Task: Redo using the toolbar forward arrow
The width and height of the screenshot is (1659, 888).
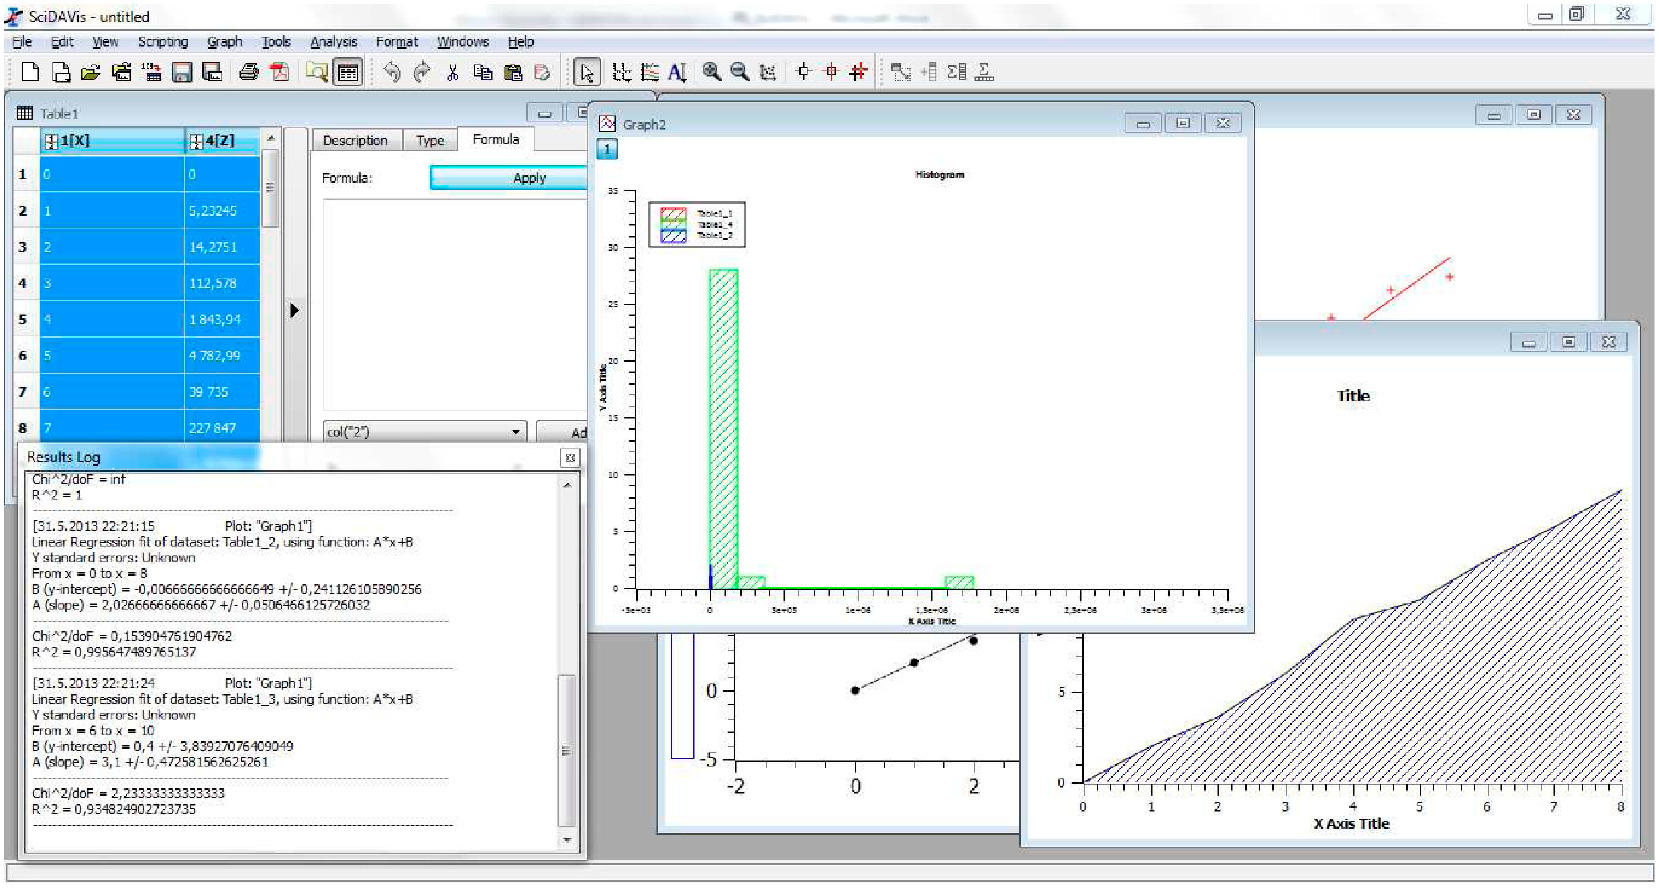Action: 422,72
